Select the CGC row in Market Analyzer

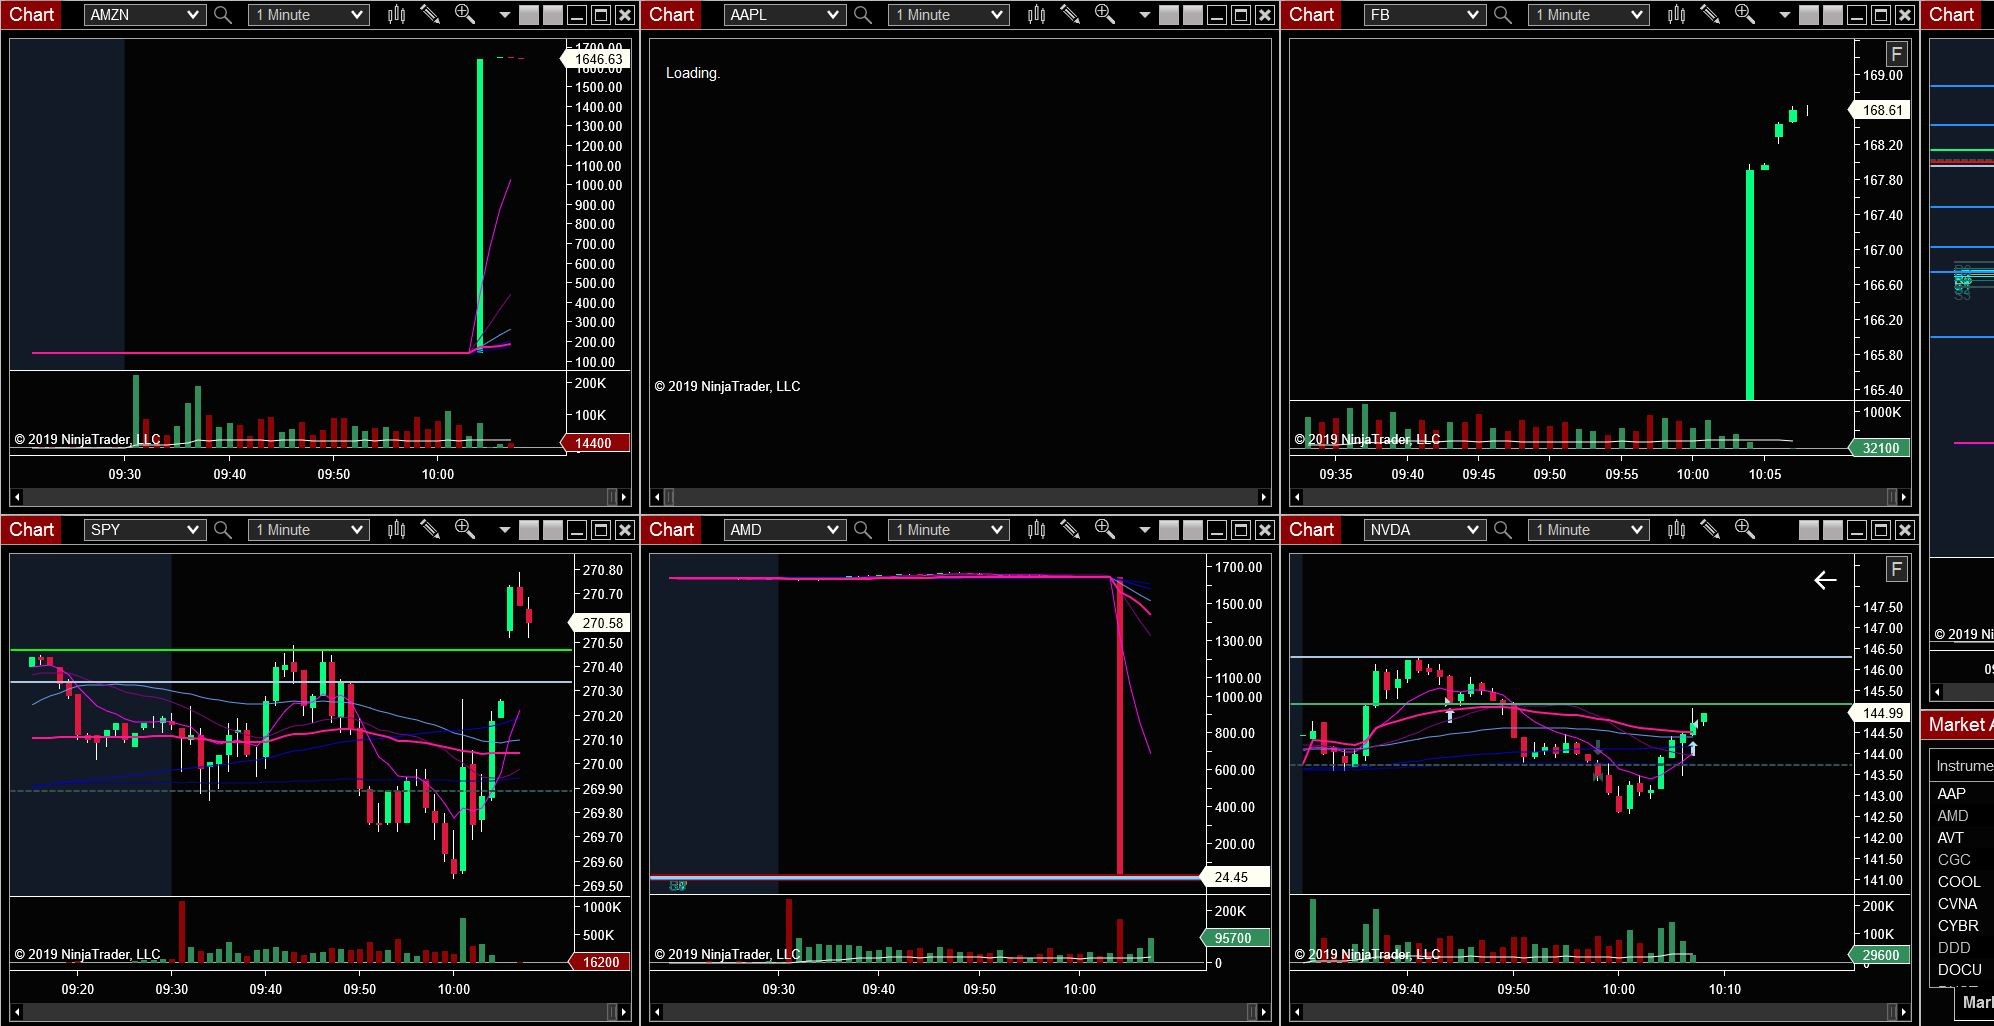[1962, 860]
